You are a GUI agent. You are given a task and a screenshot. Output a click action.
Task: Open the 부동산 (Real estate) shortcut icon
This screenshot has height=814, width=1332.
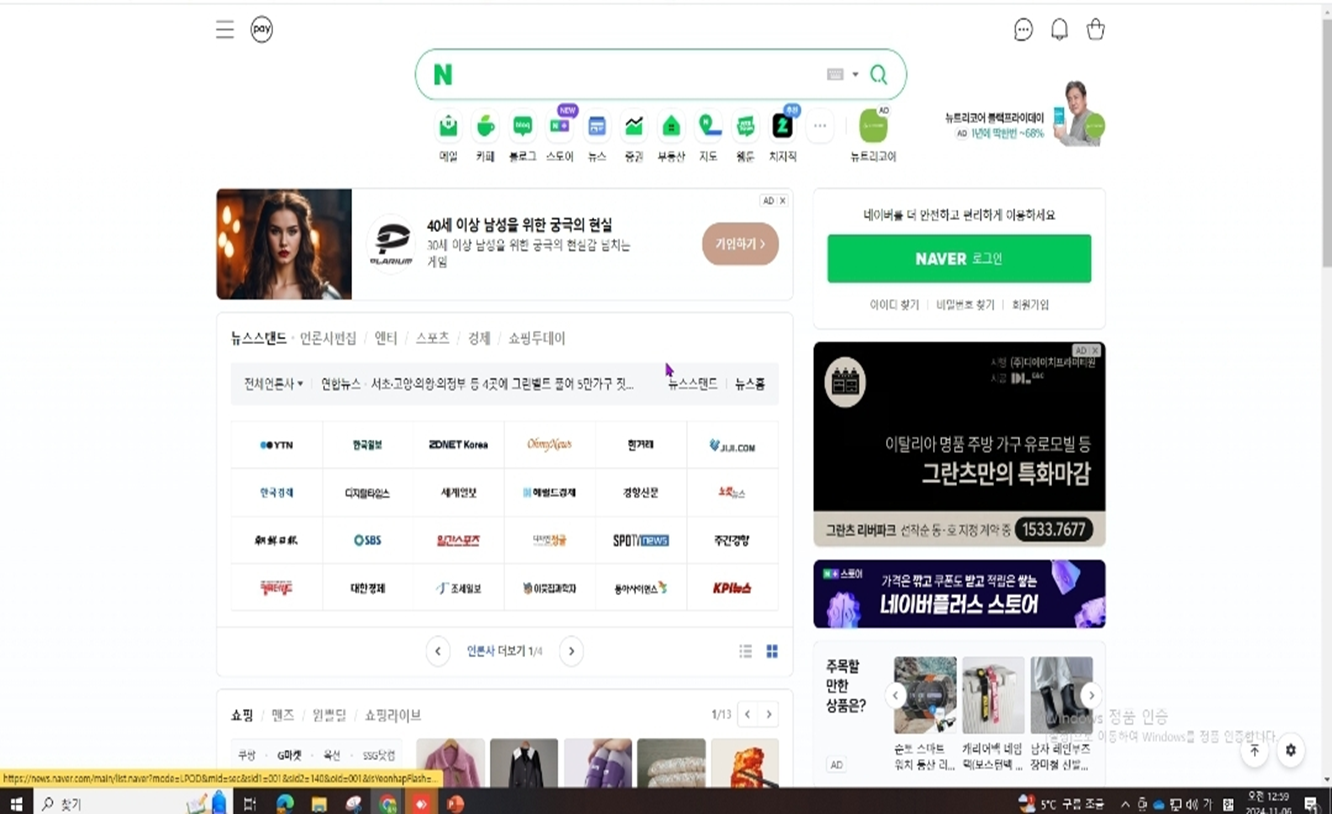point(671,126)
